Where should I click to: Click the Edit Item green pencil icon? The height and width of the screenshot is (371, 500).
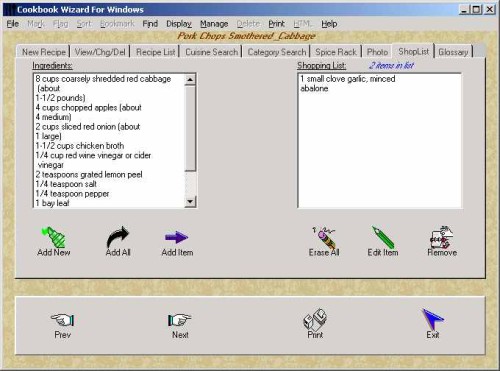[383, 237]
